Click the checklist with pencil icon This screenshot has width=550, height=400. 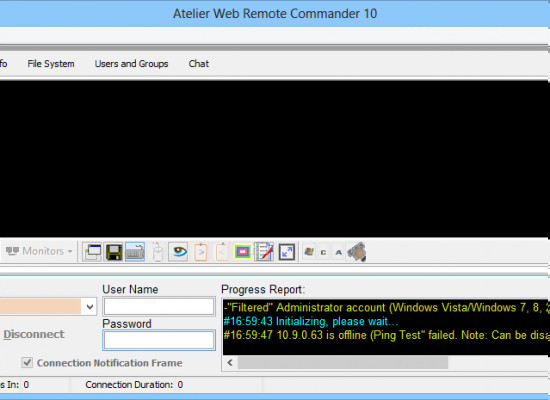pos(264,252)
